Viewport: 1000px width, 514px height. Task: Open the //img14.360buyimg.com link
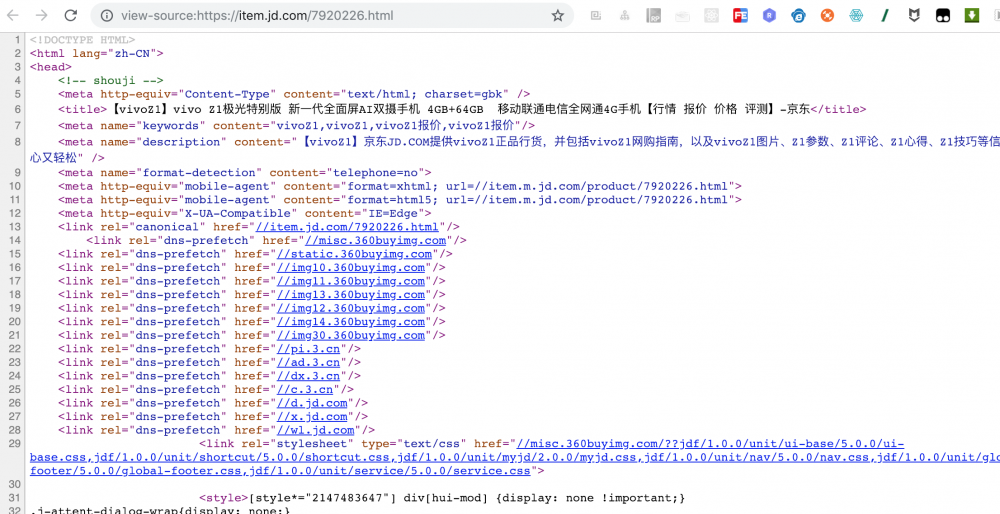click(351, 322)
